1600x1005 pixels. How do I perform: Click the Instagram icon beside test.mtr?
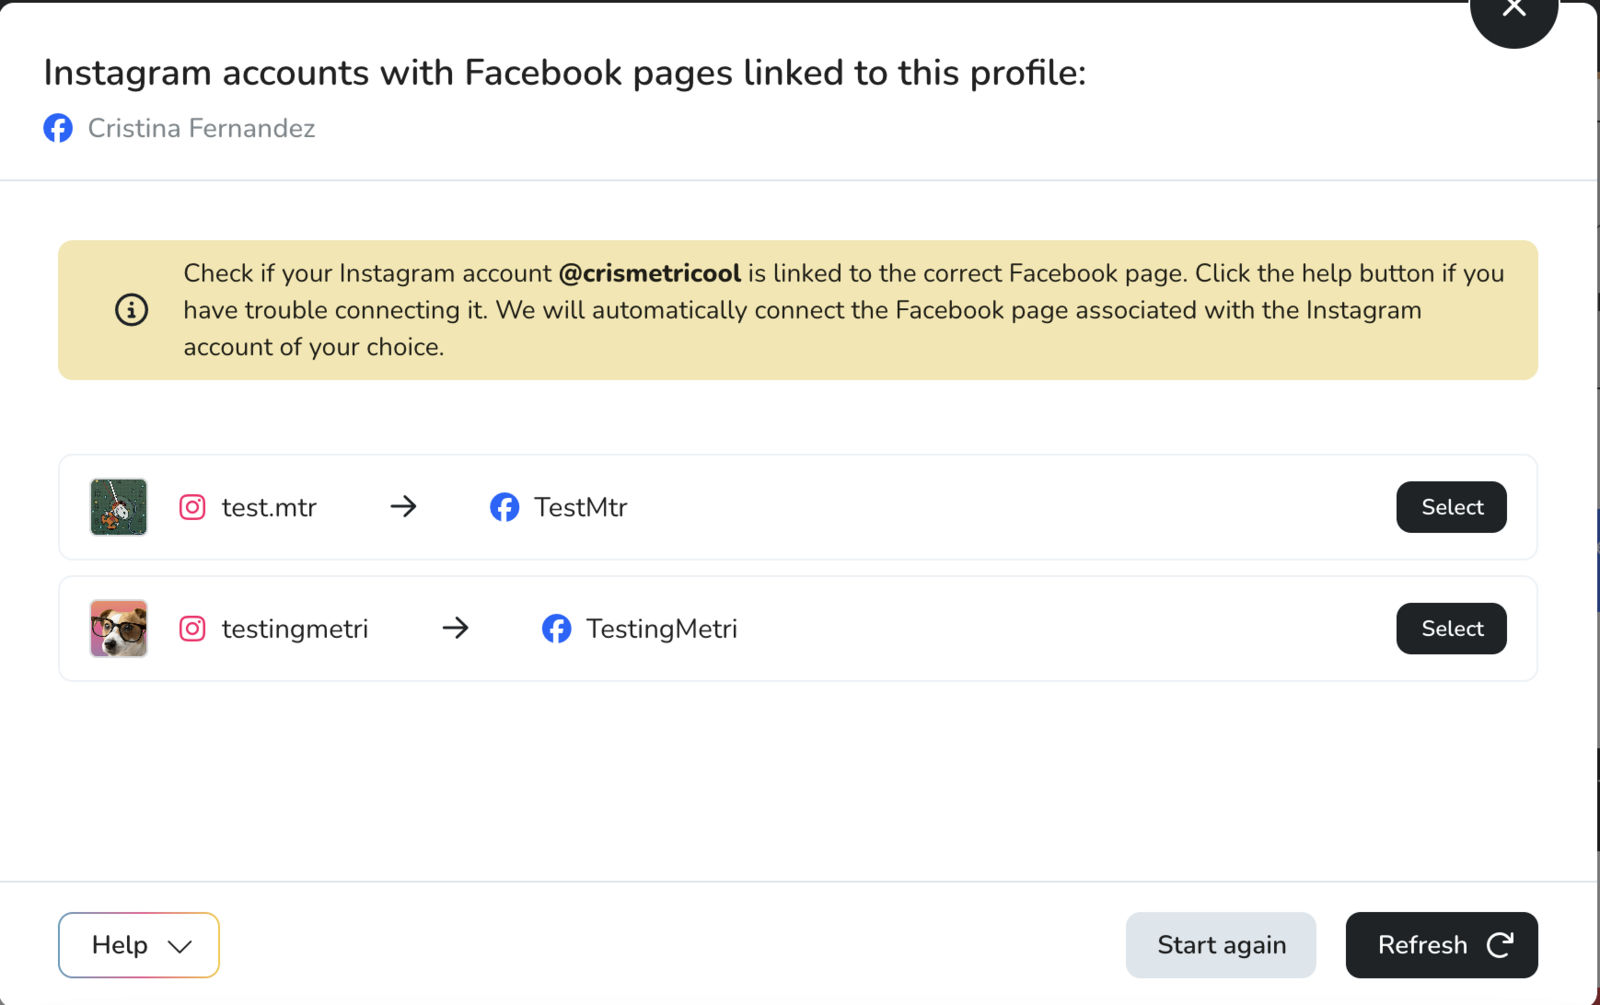pyautogui.click(x=192, y=507)
